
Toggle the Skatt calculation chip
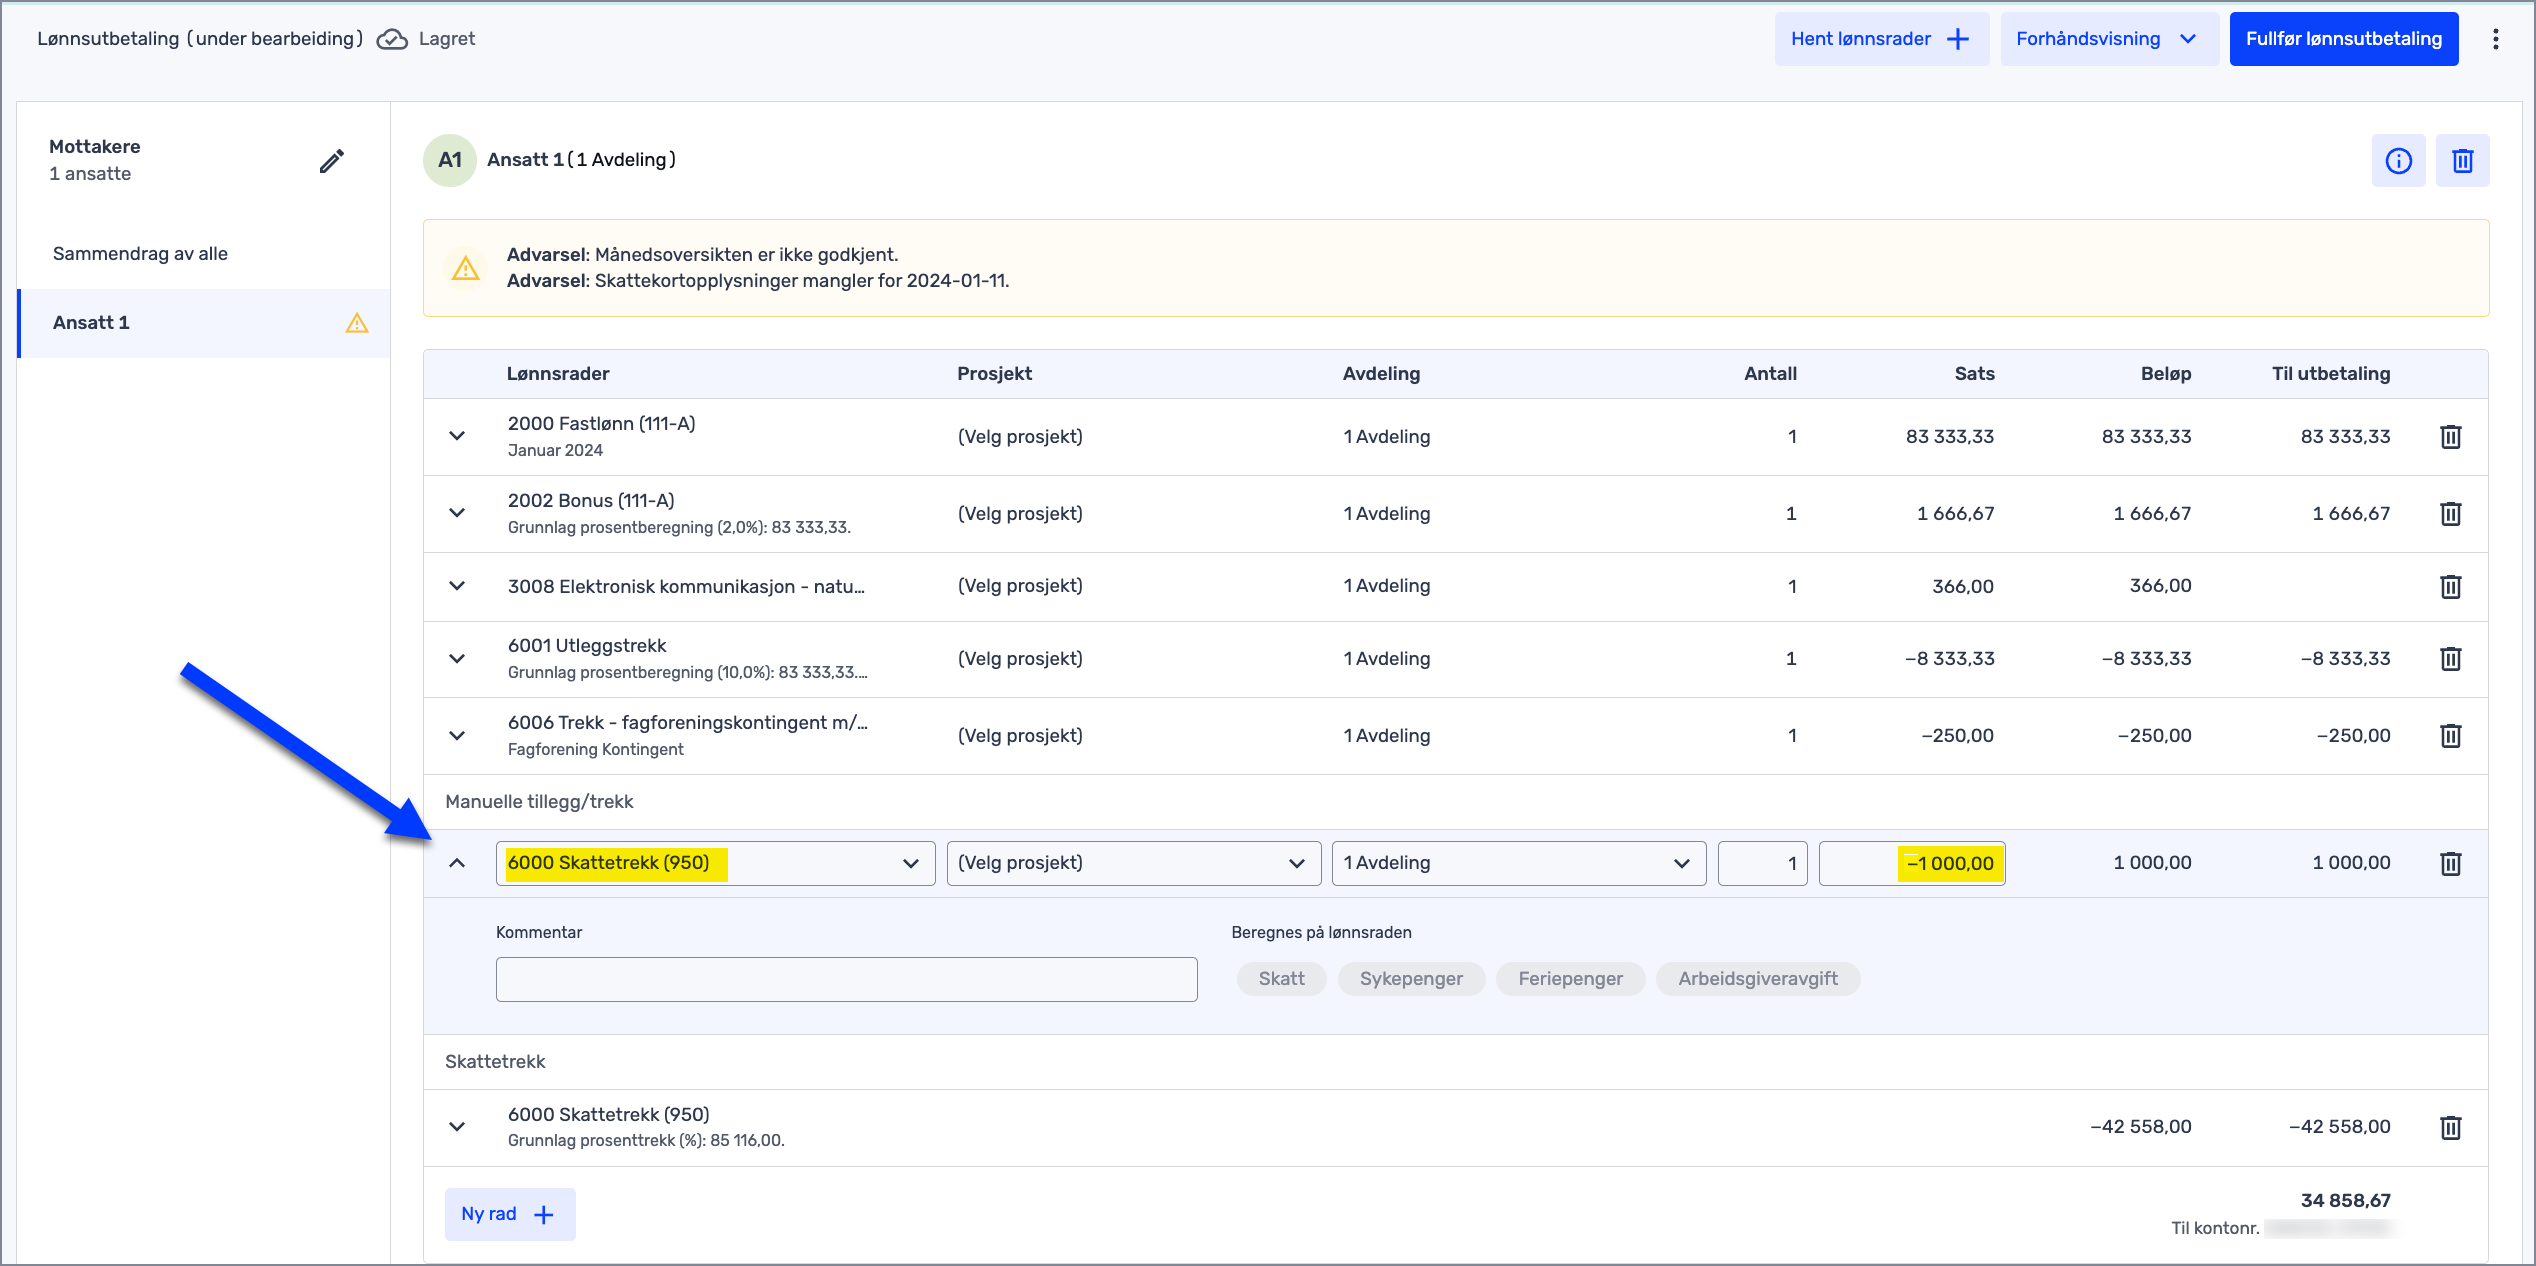coord(1281,979)
